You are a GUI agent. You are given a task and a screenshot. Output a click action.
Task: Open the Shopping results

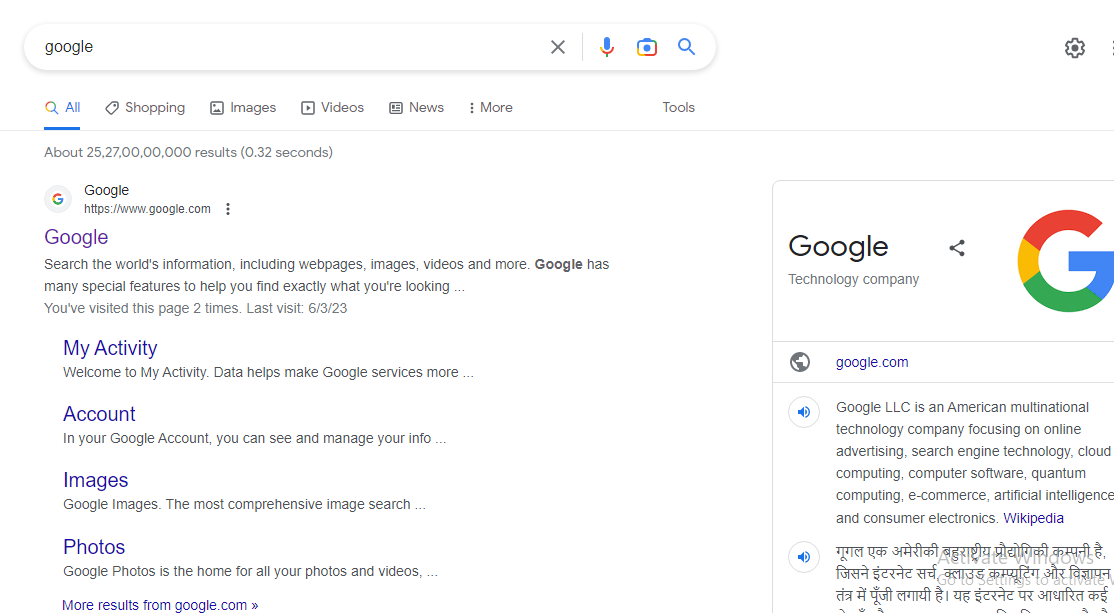(144, 107)
